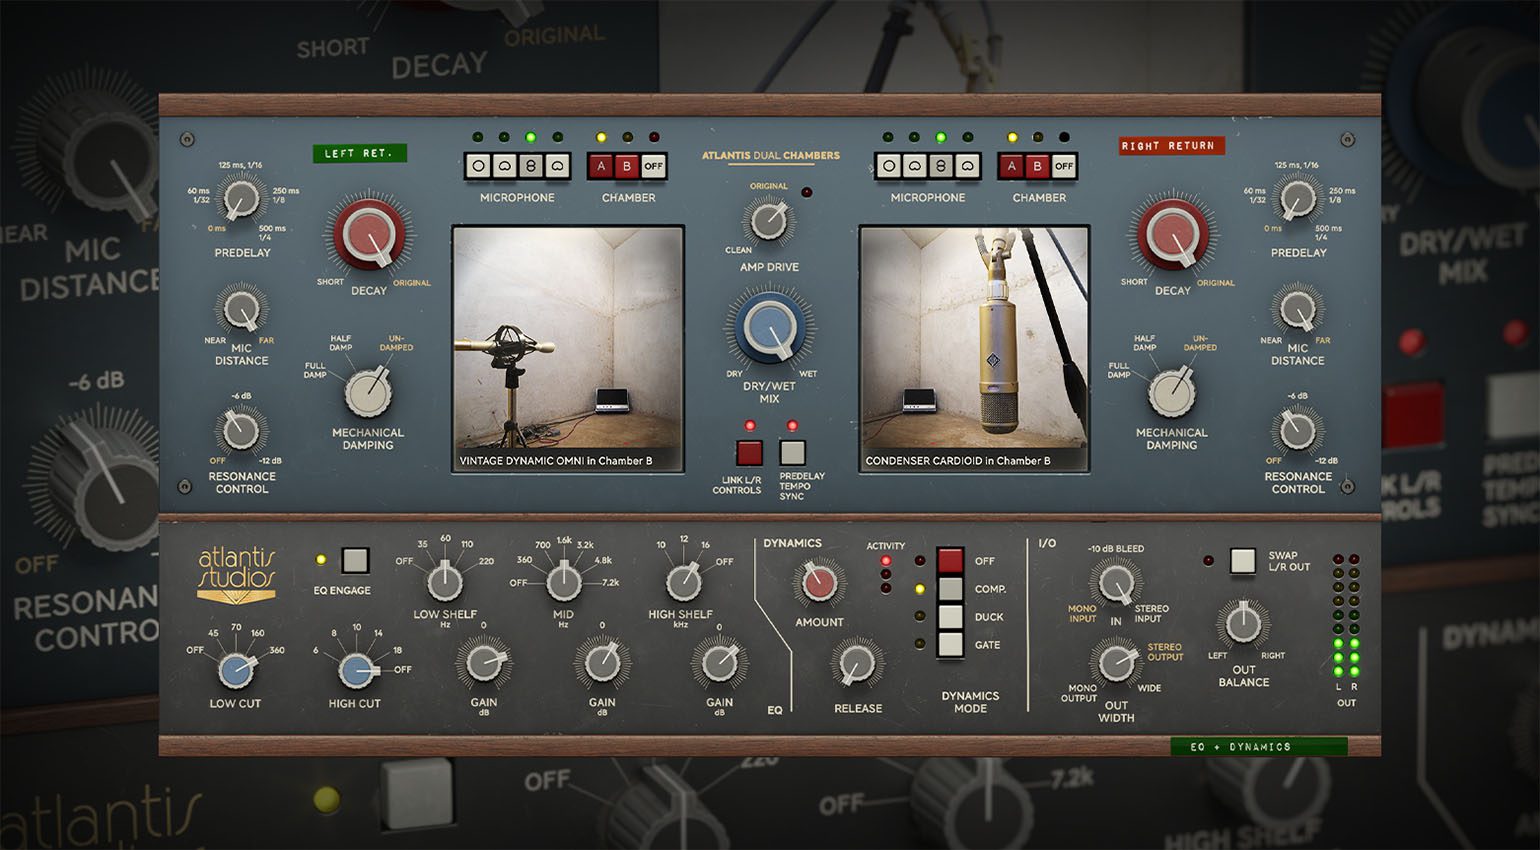Enable the EQ ENGAGE switch
This screenshot has height=850, width=1540.
tap(356, 560)
